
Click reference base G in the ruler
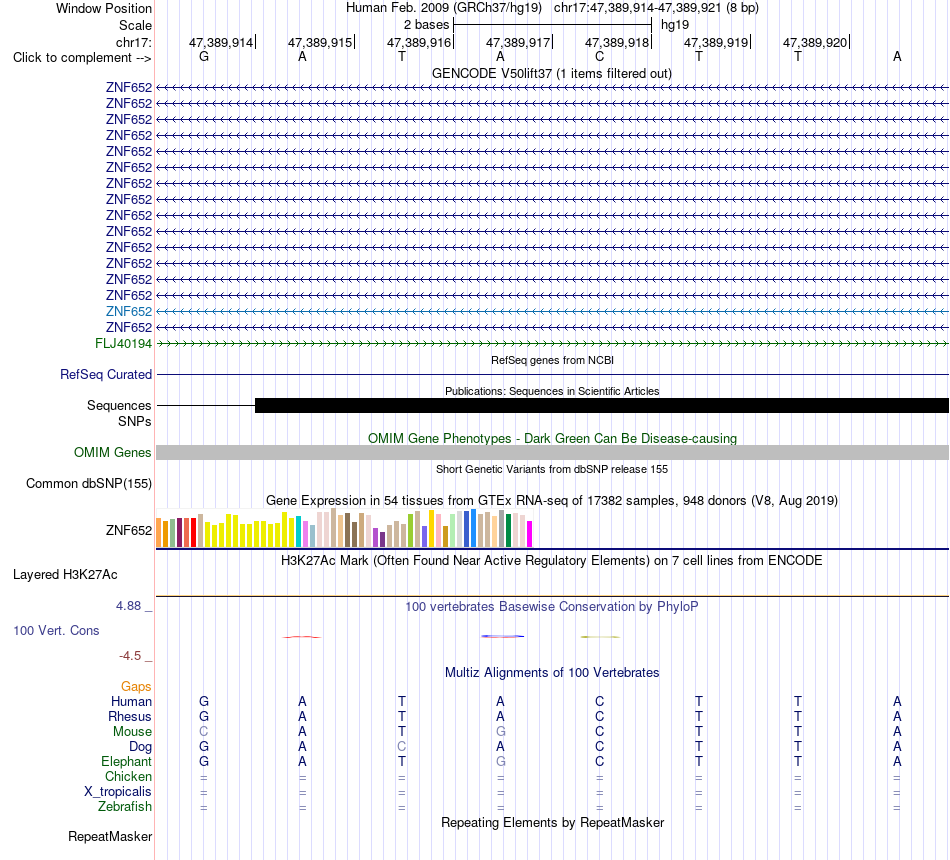204,56
